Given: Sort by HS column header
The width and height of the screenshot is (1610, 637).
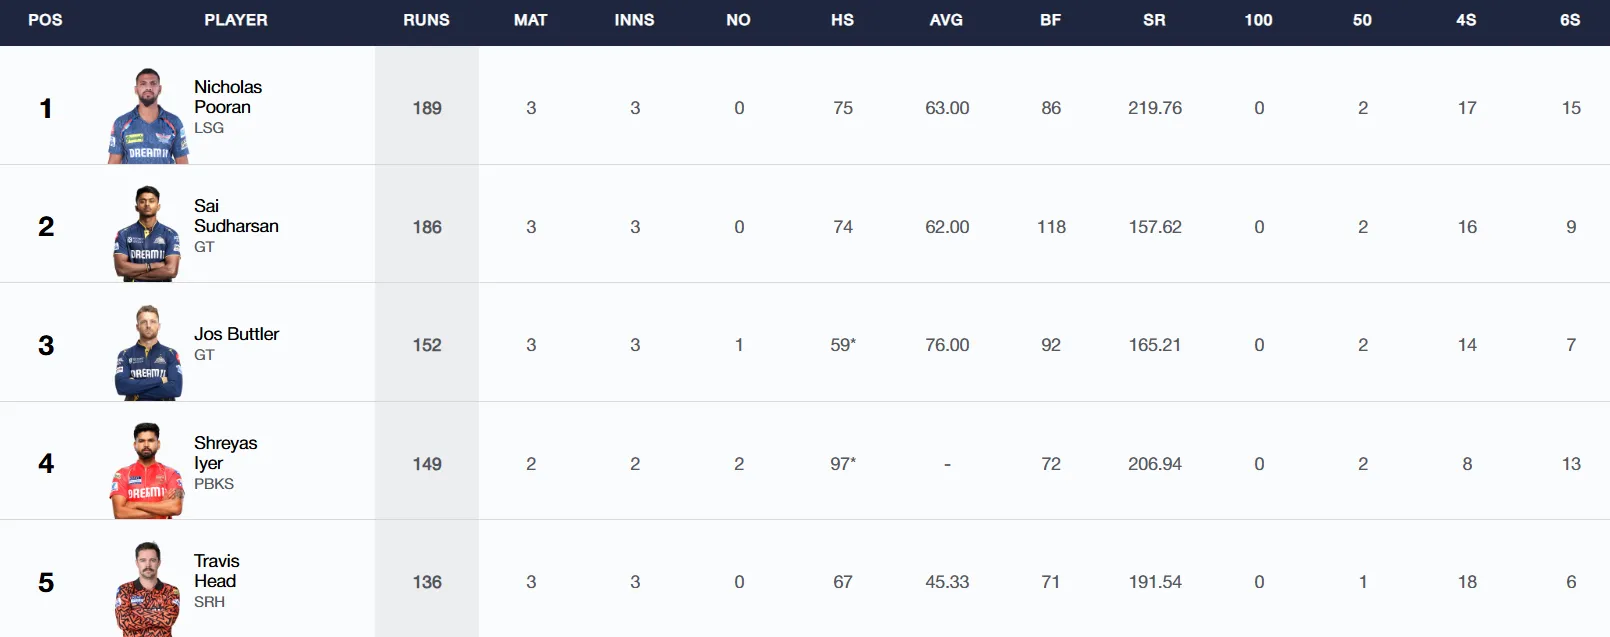Looking at the screenshot, I should click(842, 20).
